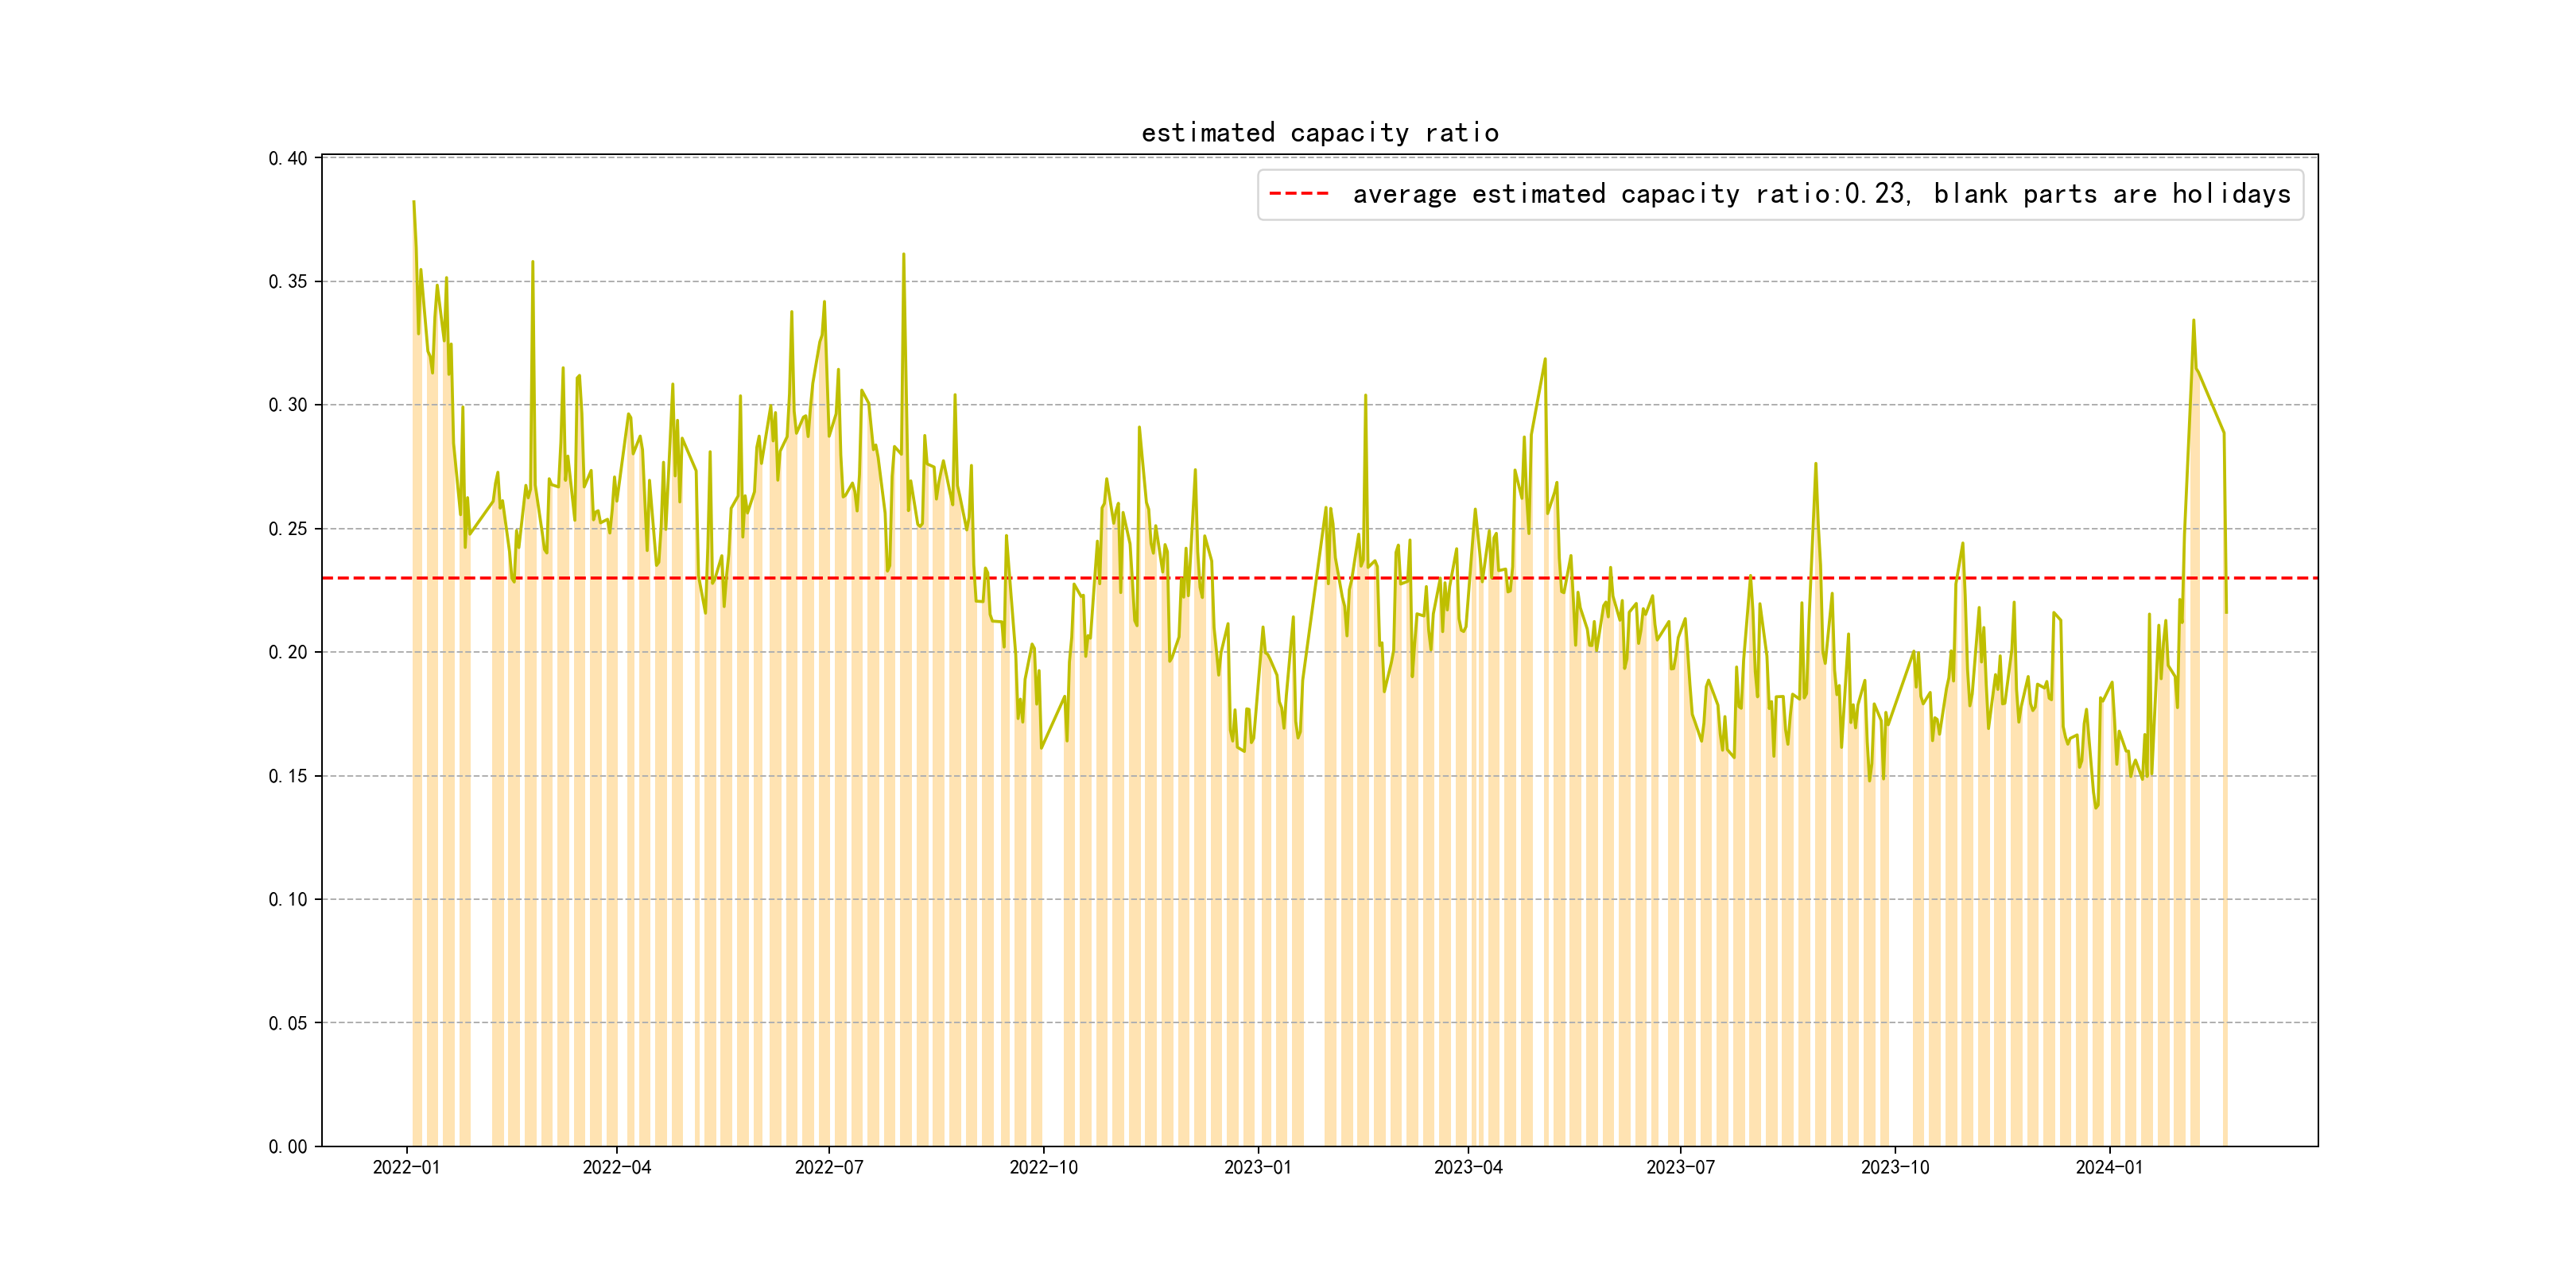Click the 2023-04 x-axis label
The width and height of the screenshot is (2576, 1288).
(1468, 1167)
